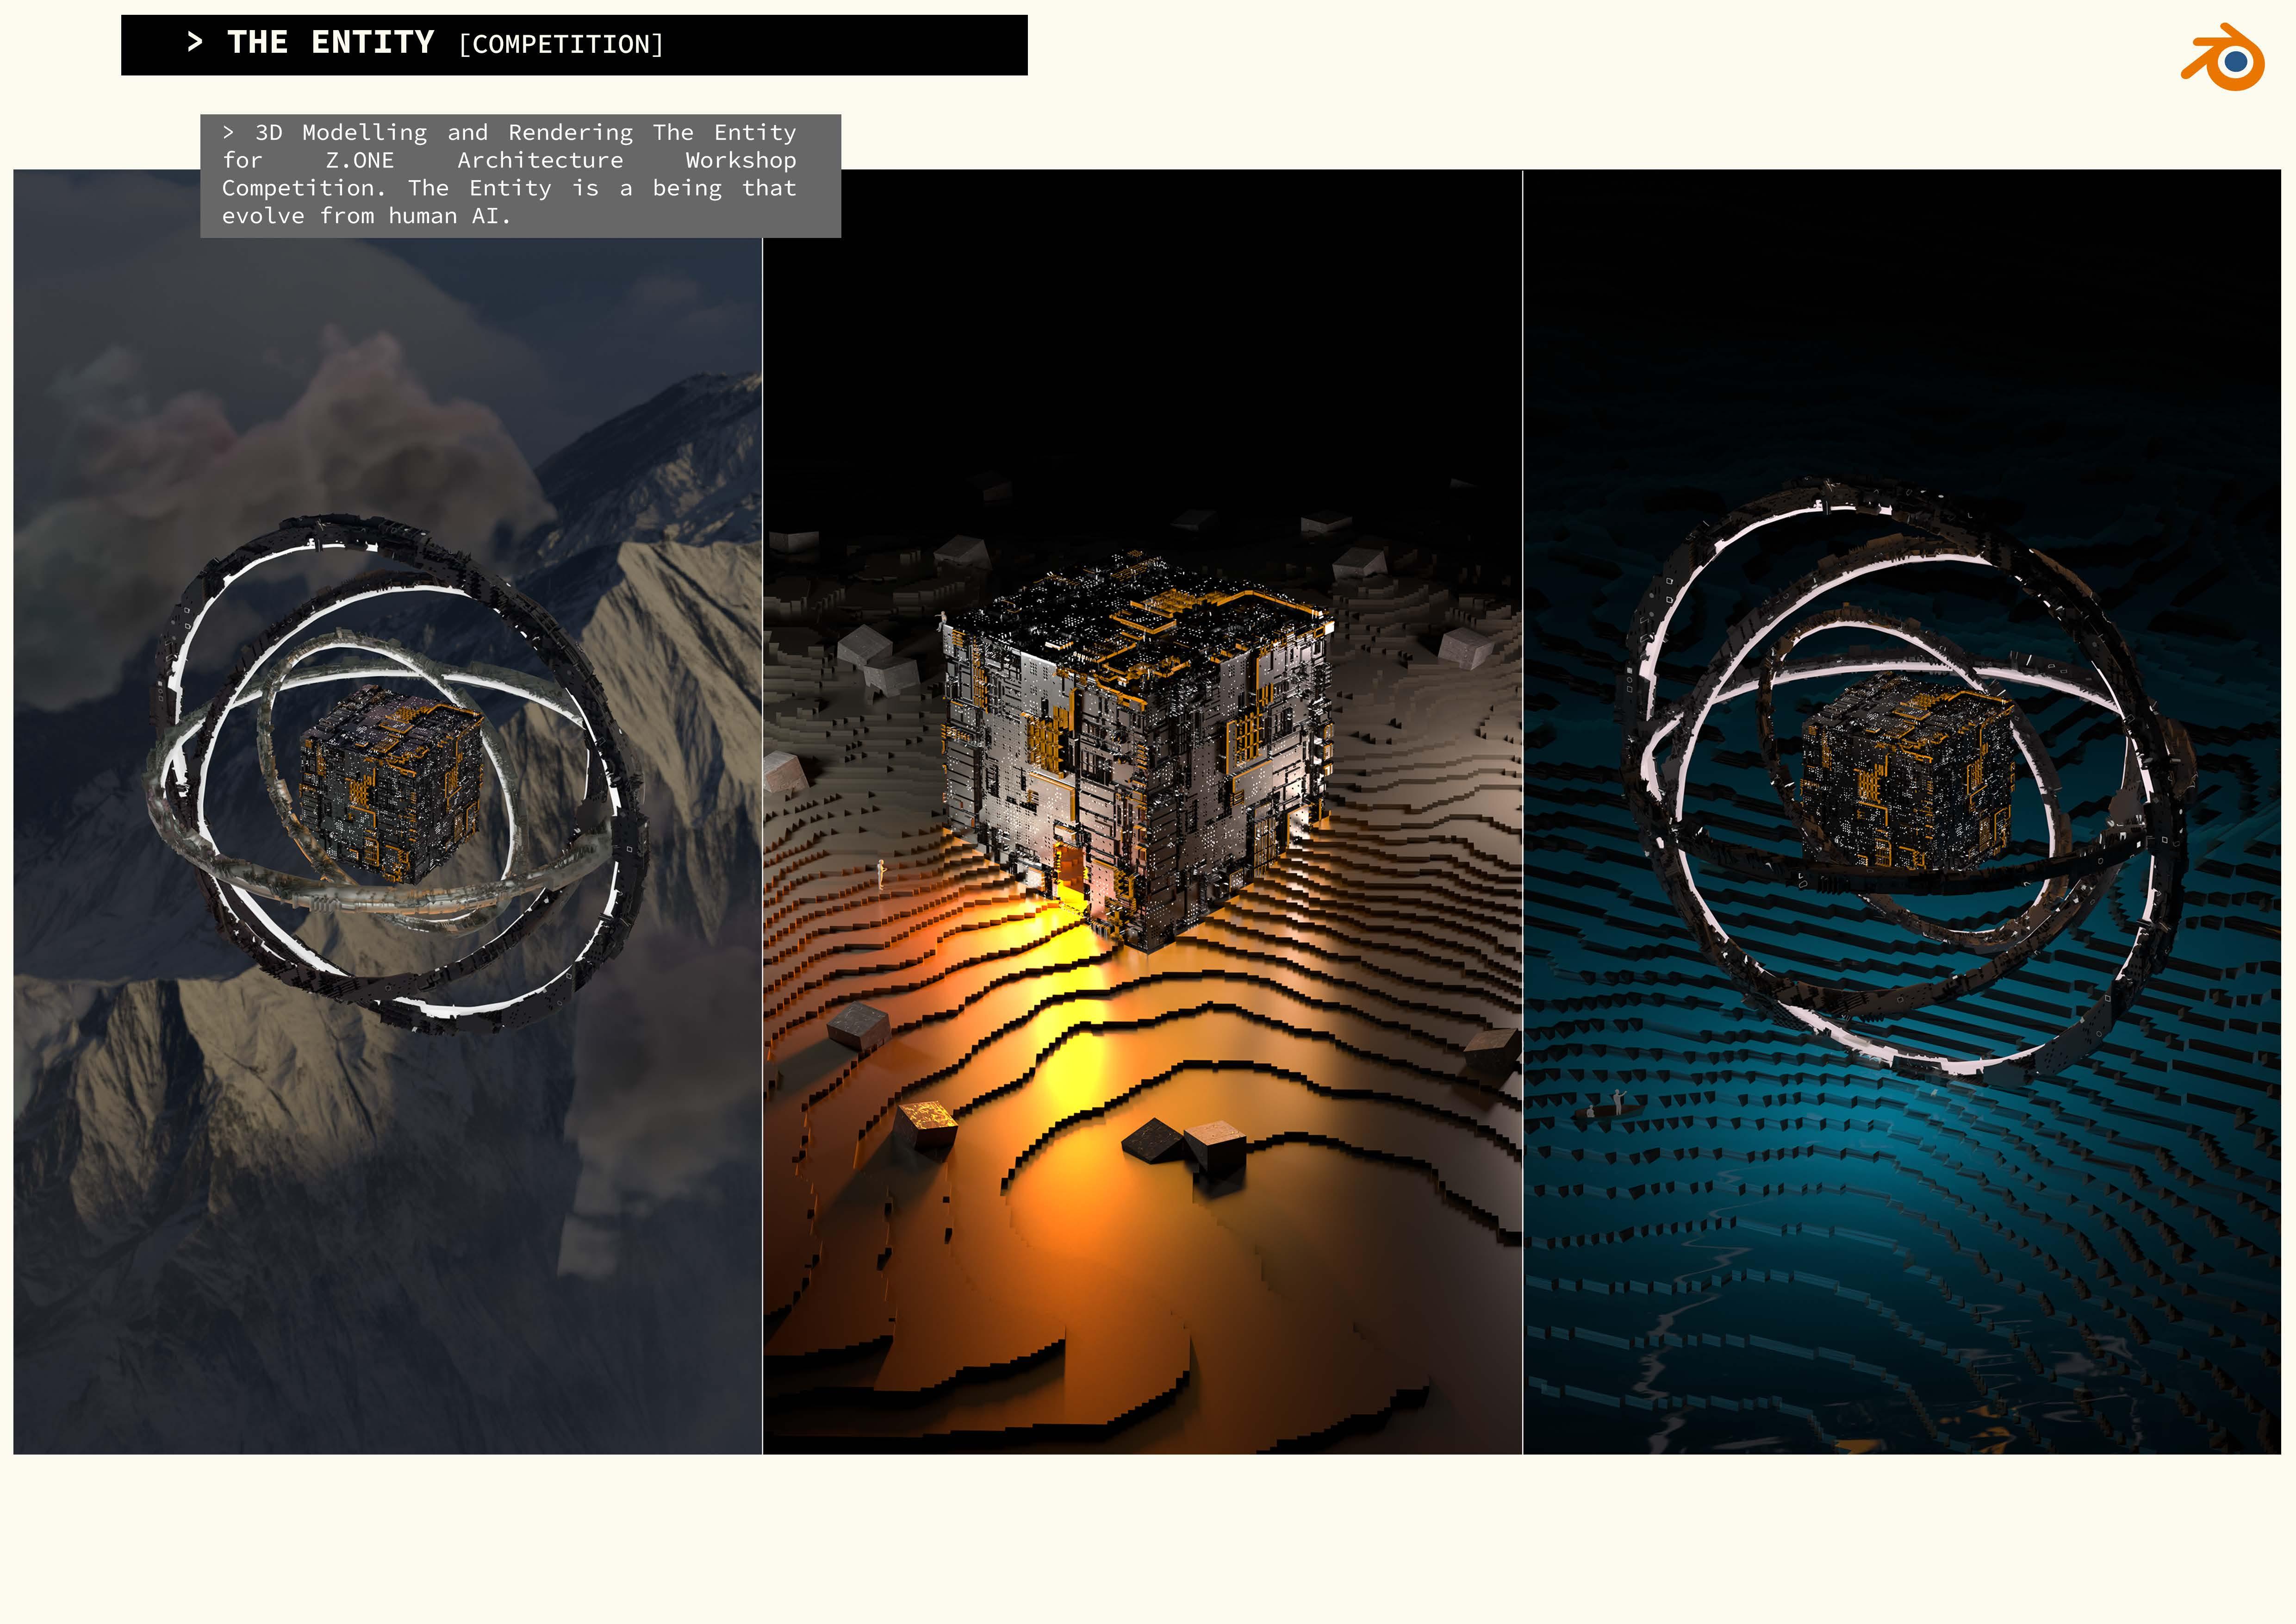Click the arrow symbol before THE ENTITY
2296x1624 pixels.
pyautogui.click(x=195, y=42)
